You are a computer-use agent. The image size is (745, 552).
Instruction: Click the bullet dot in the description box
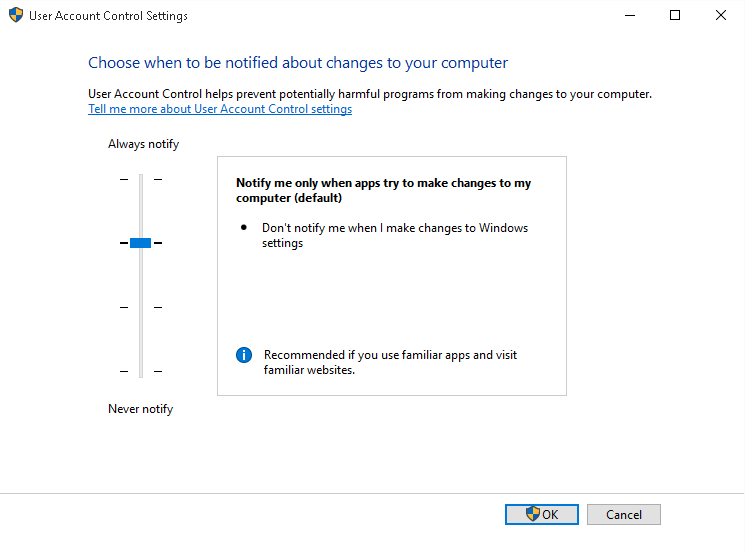pyautogui.click(x=244, y=228)
